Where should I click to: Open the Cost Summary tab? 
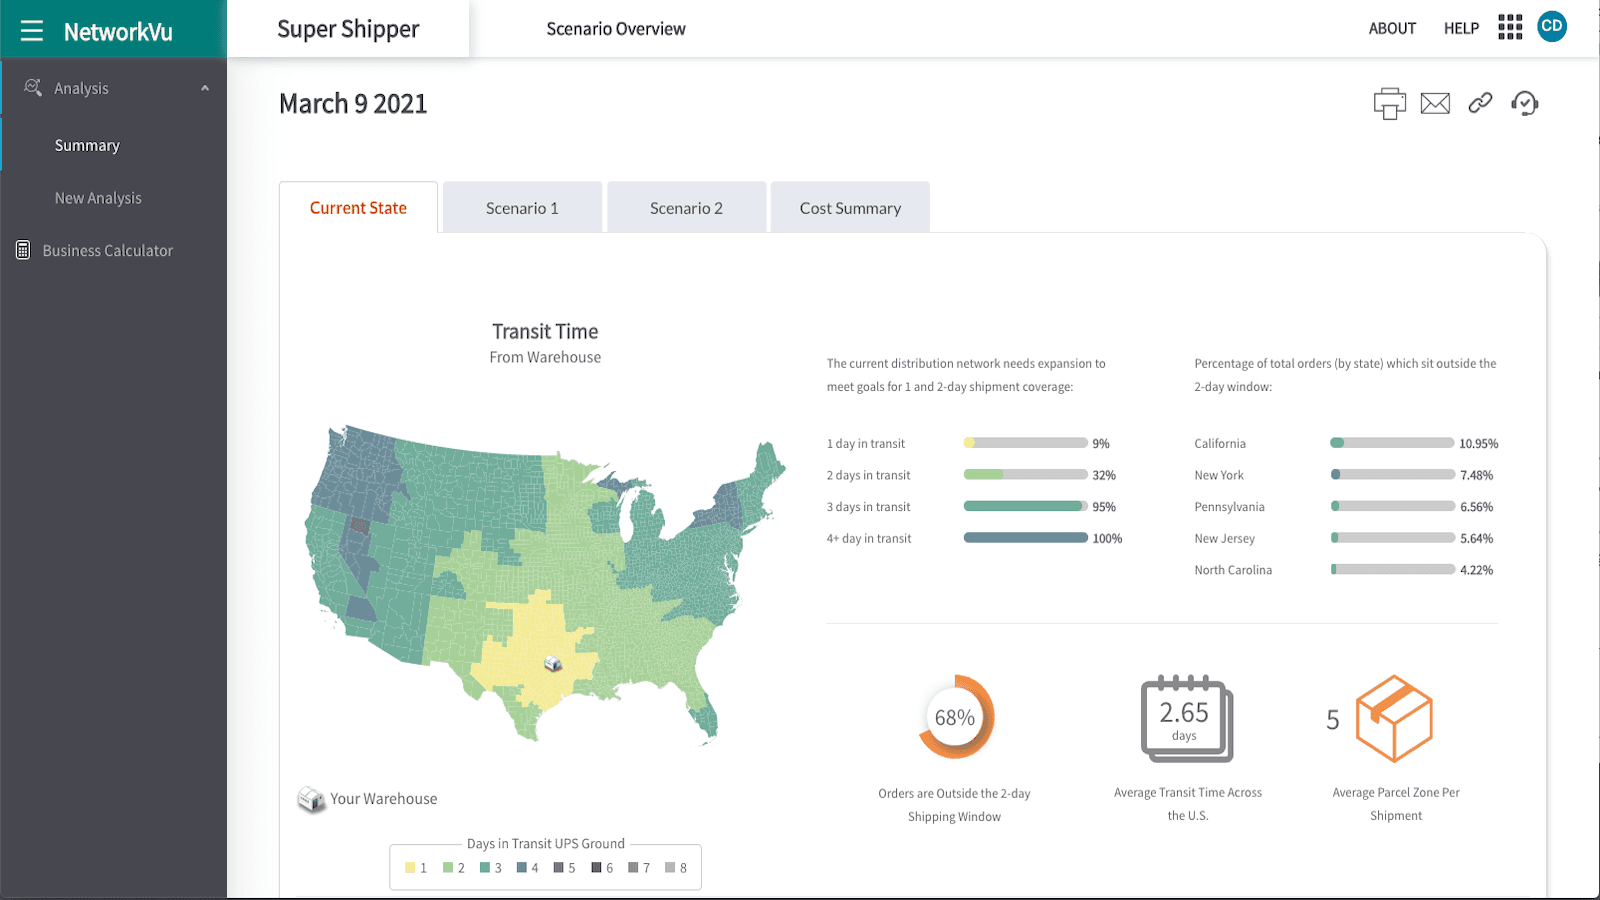(x=849, y=207)
